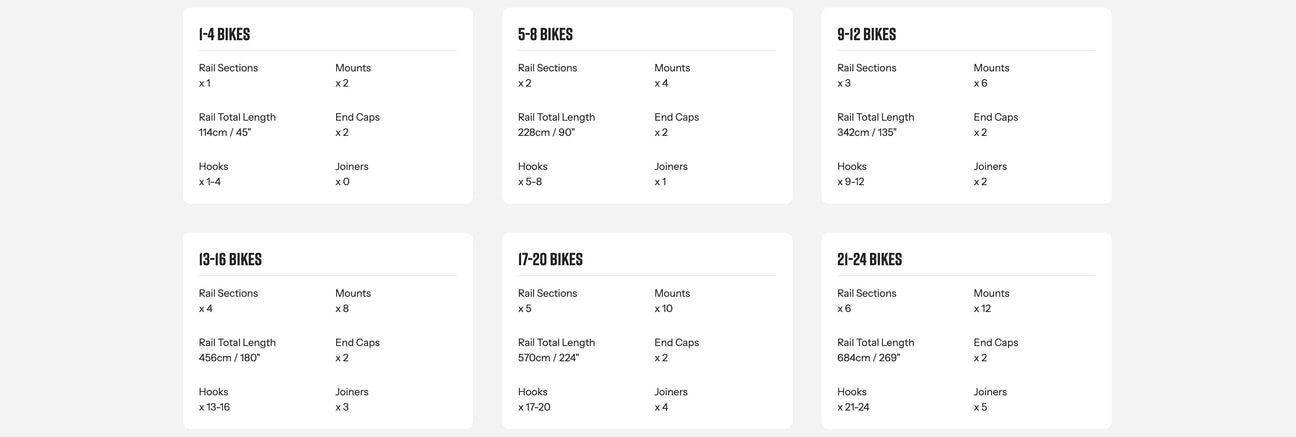Image resolution: width=1296 pixels, height=437 pixels.
Task: Click the 342cm / 135" rail length value
Action: pyautogui.click(x=866, y=132)
